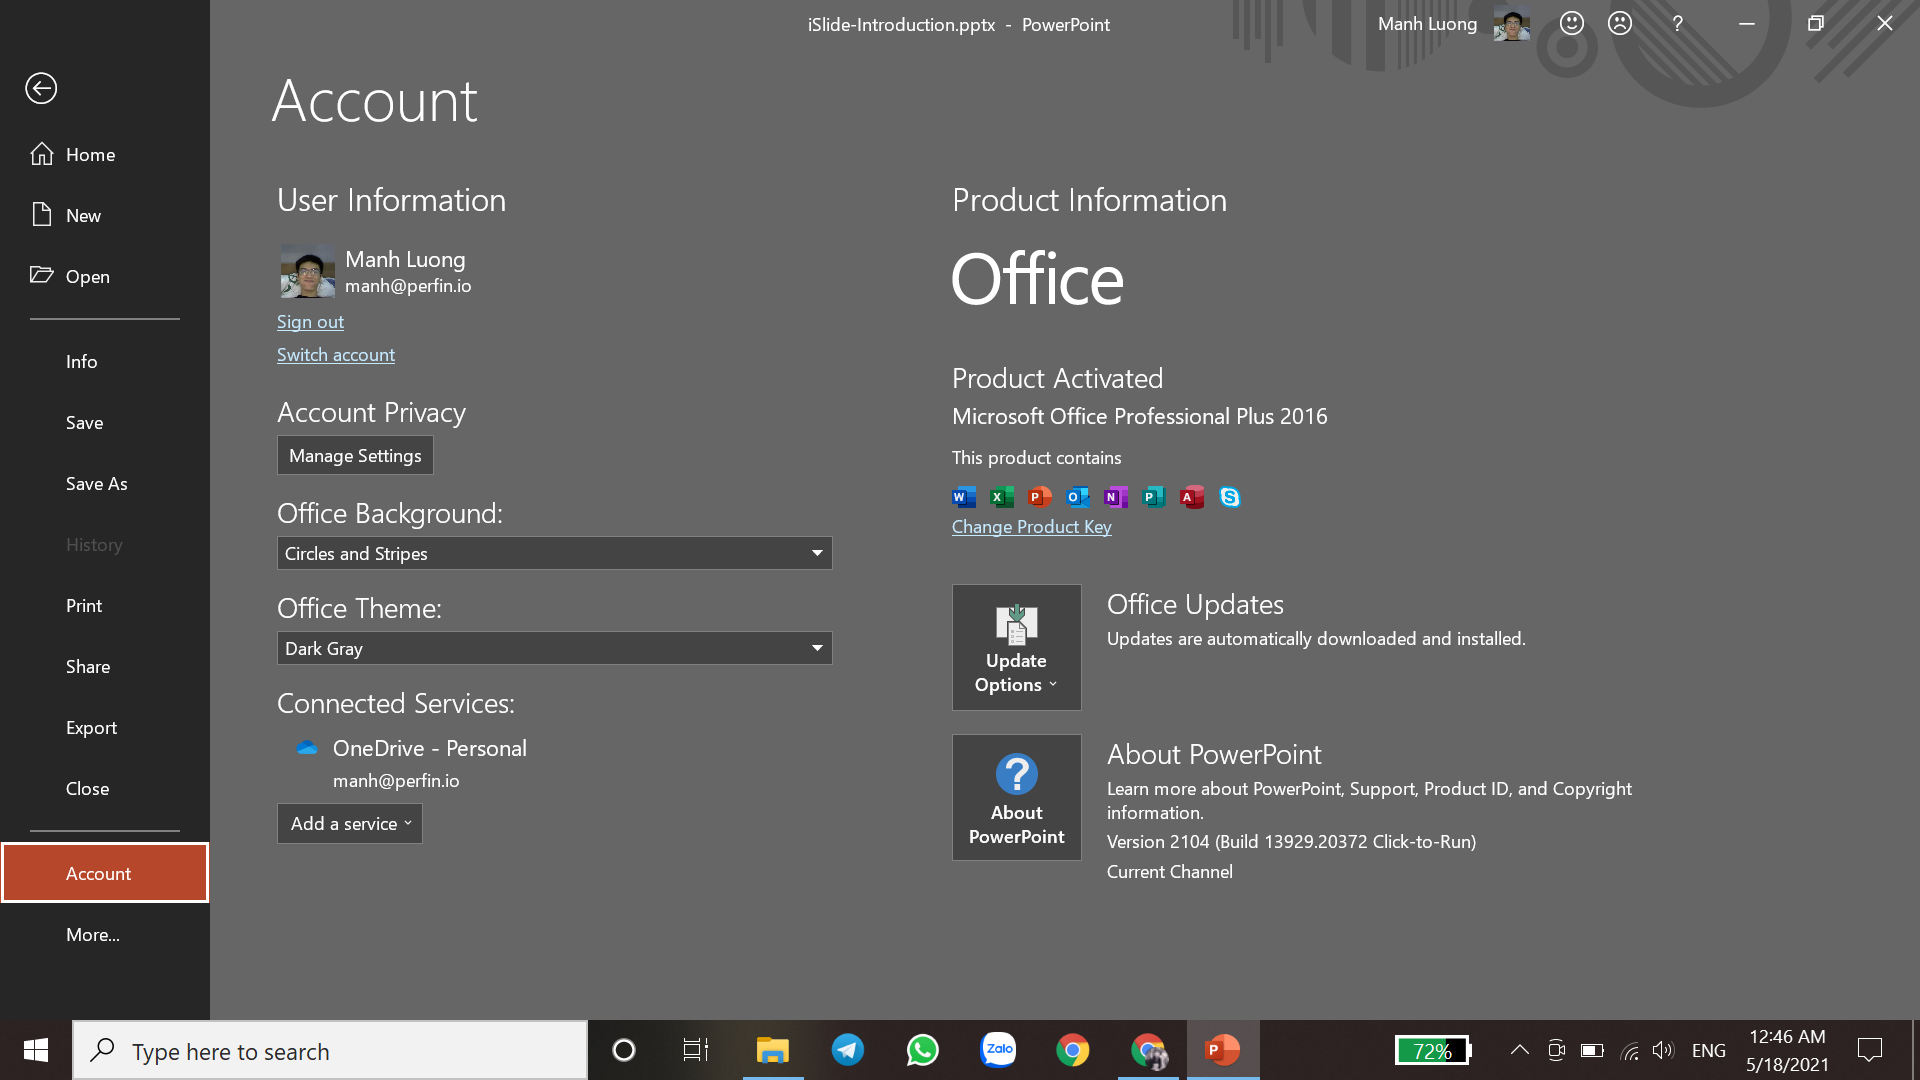Open network Wi-Fi status icon

(x=1629, y=1050)
